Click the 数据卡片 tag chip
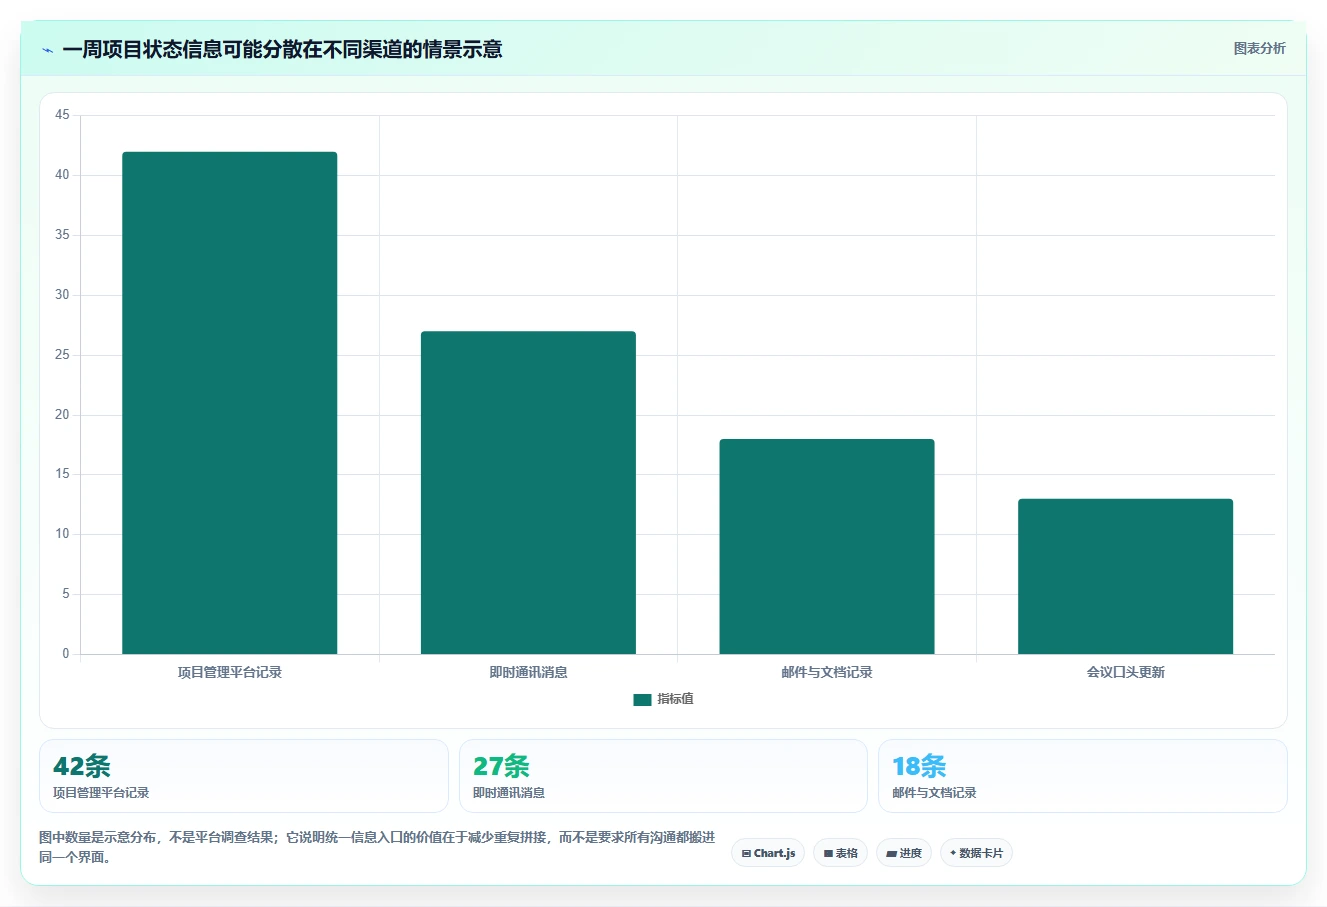The width and height of the screenshot is (1327, 907). point(976,853)
